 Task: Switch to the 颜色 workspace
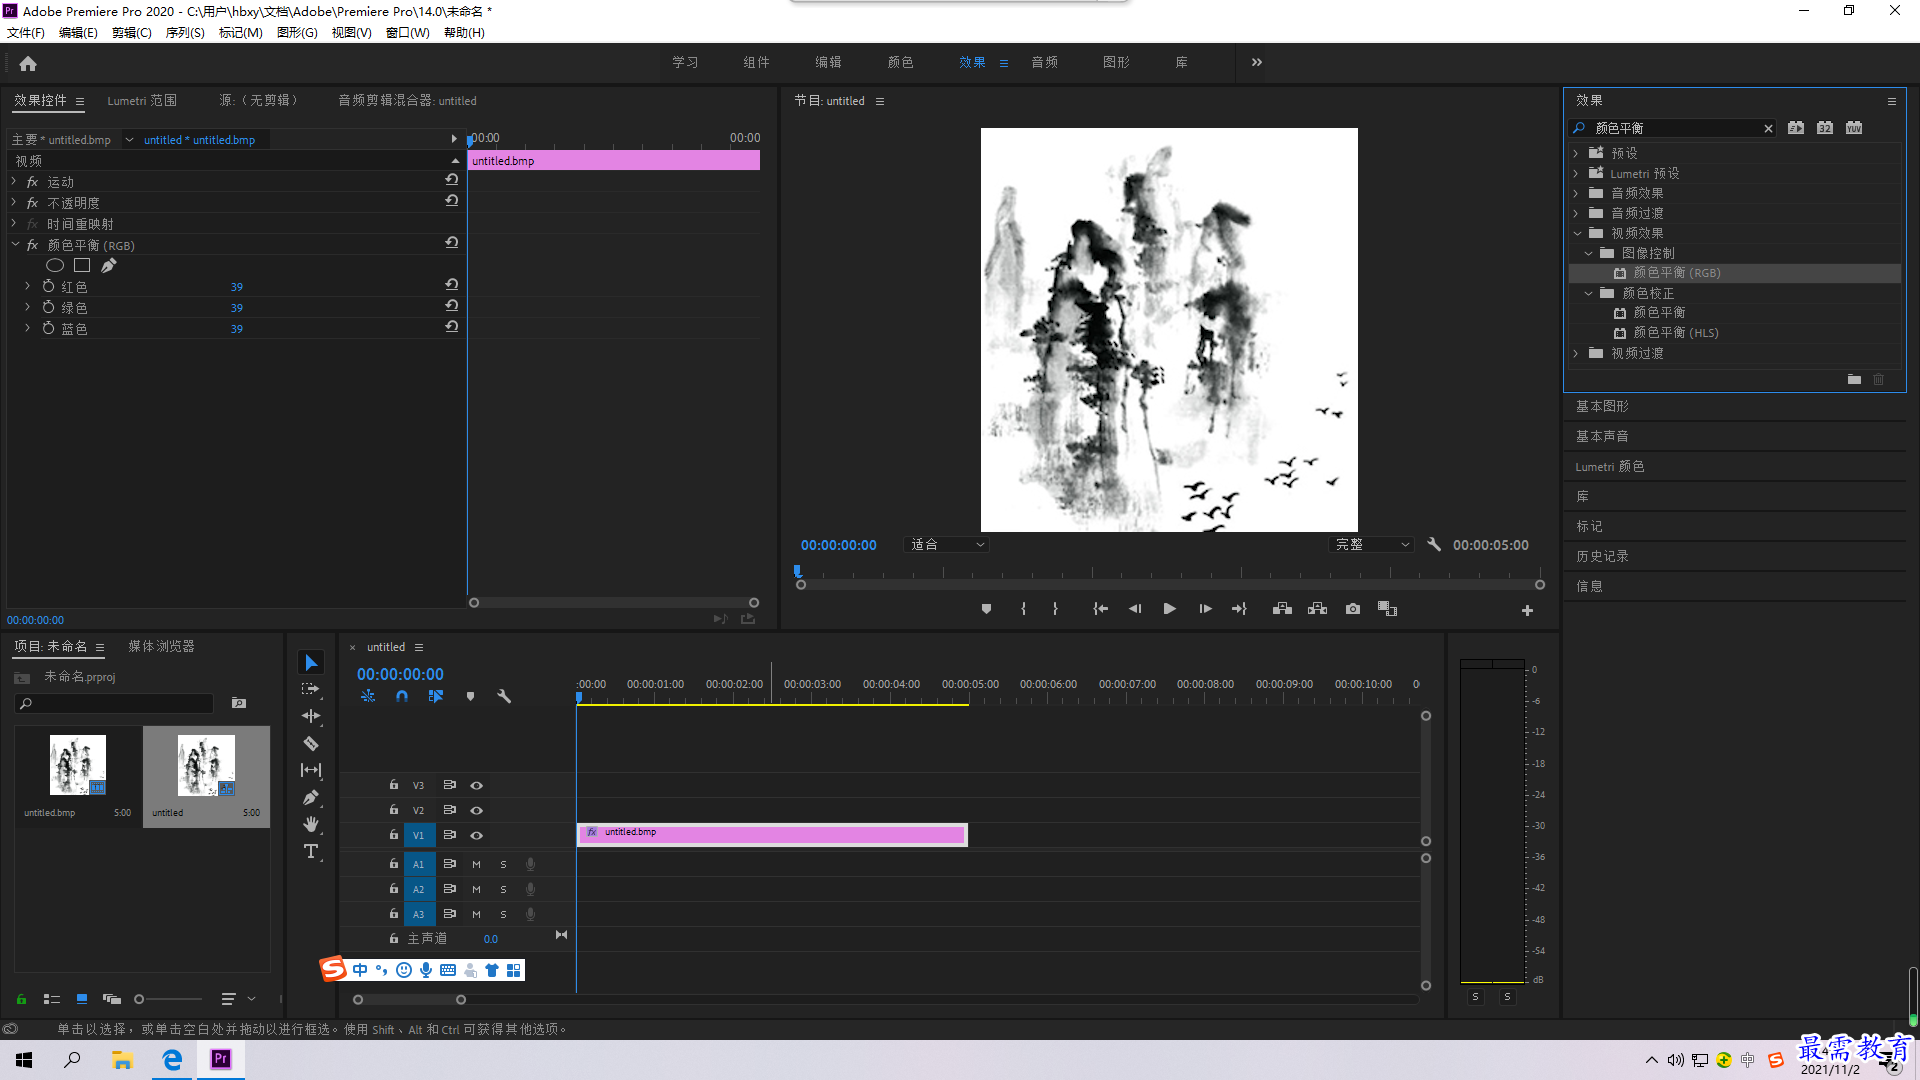pyautogui.click(x=900, y=62)
